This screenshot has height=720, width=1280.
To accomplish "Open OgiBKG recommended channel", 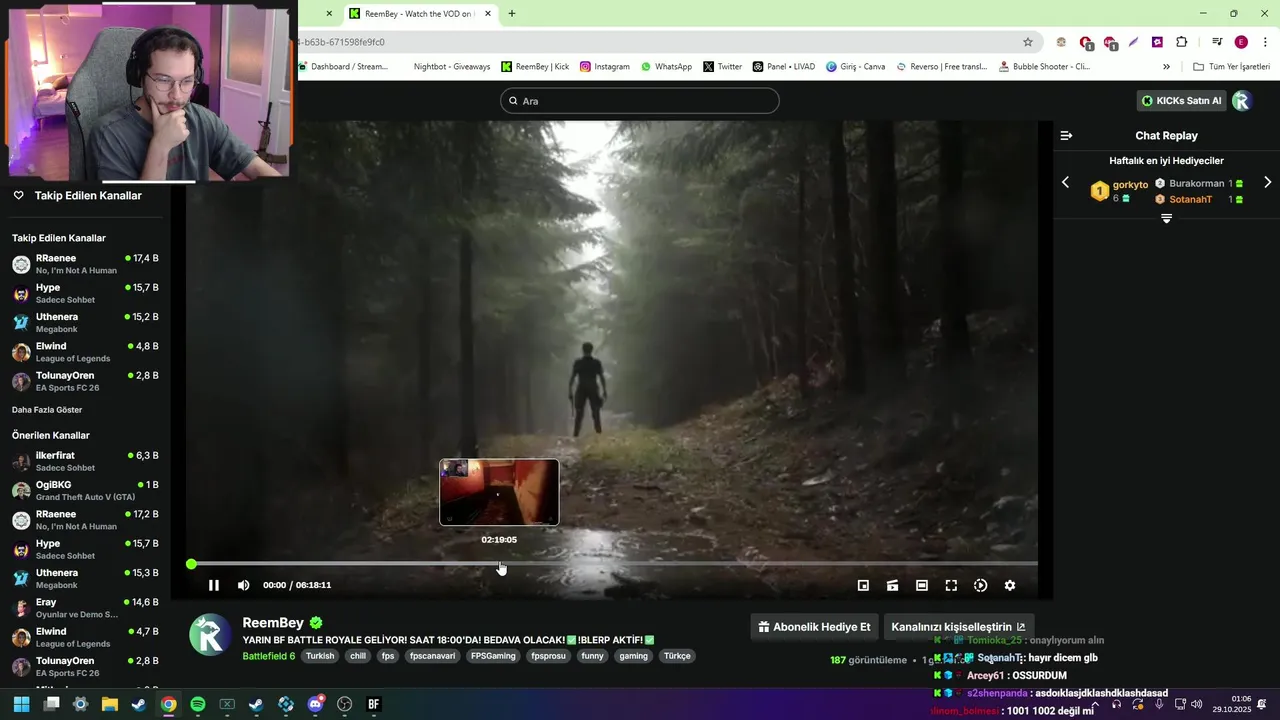I will (x=85, y=490).
